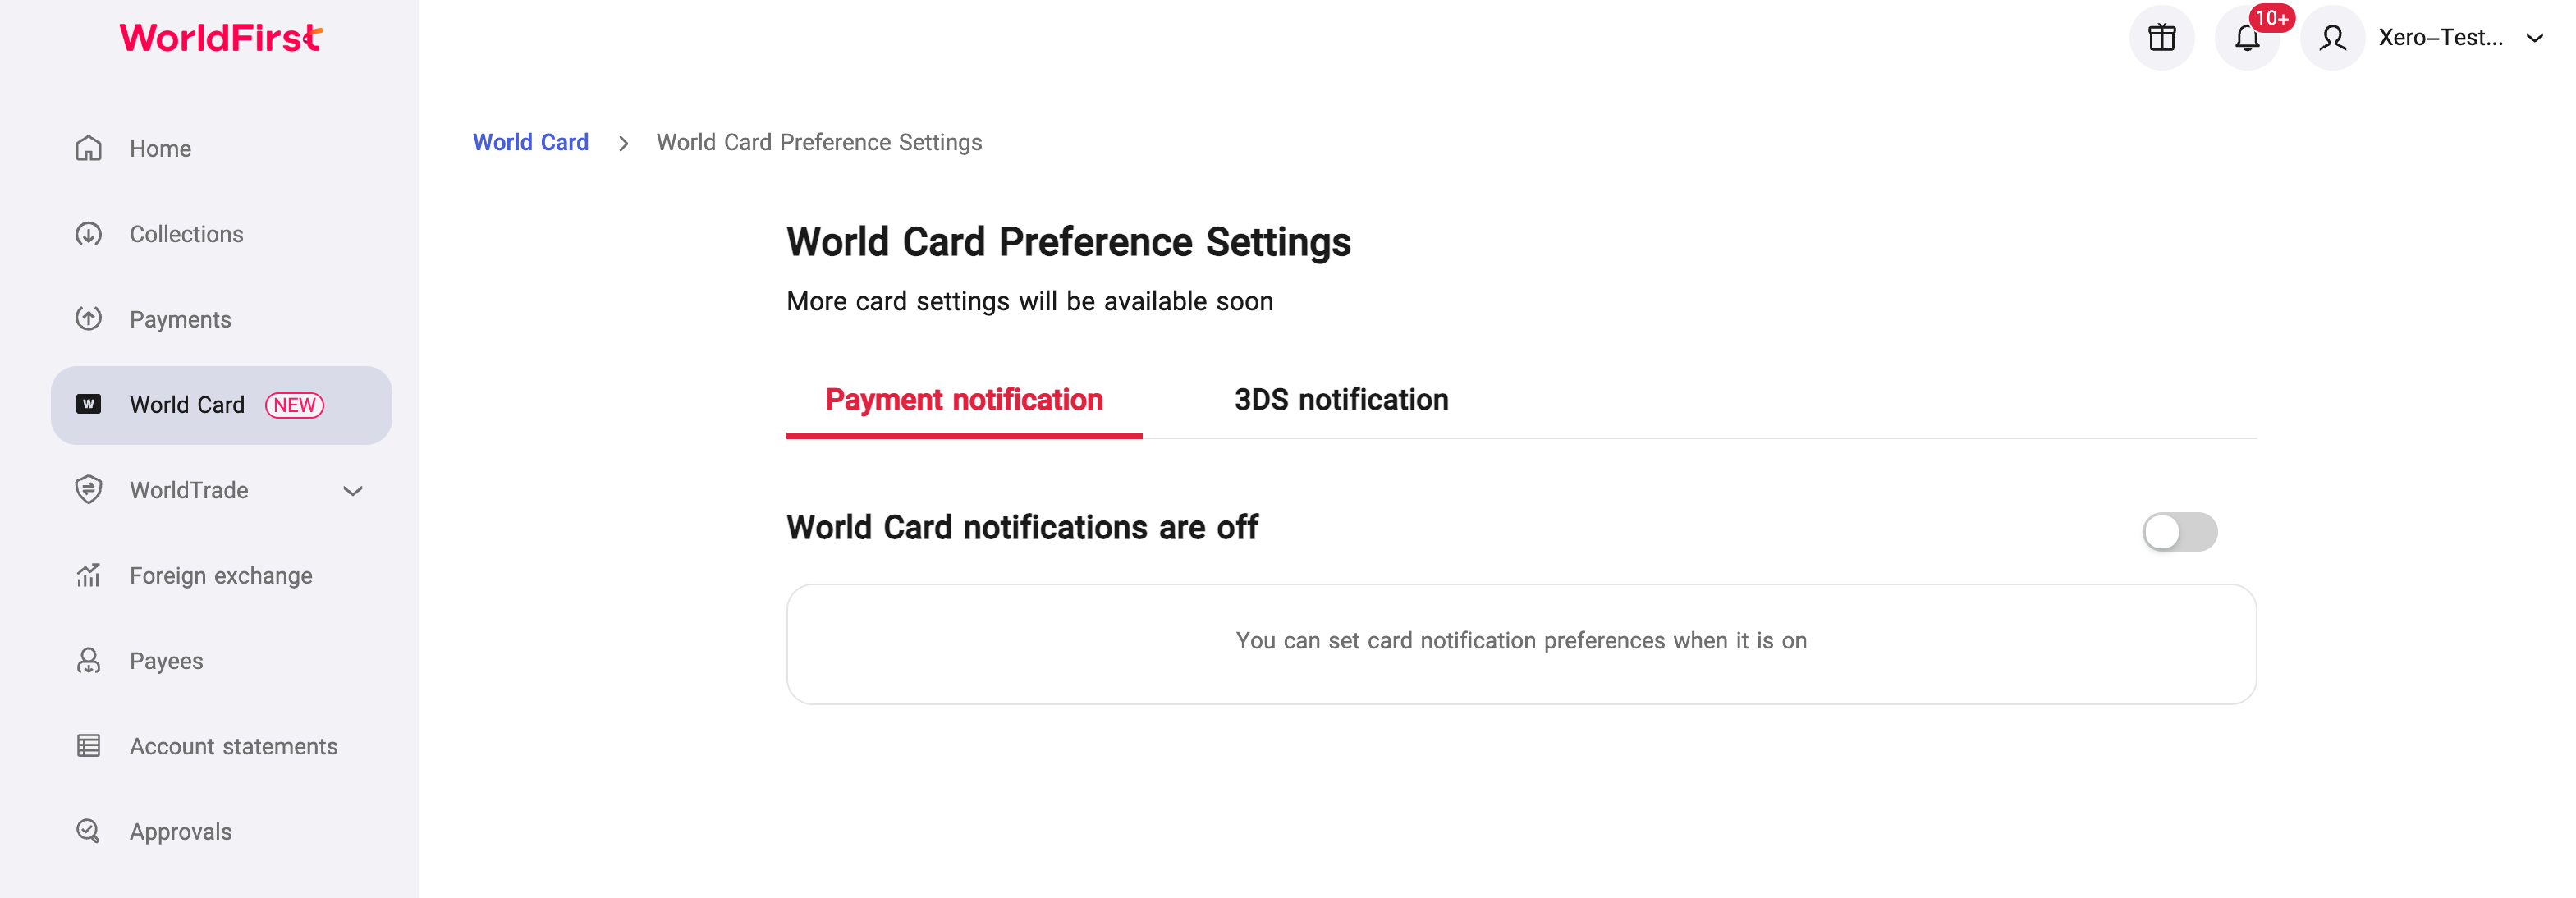Viewport: 2576px width, 898px height.
Task: Click the Payments upload-circle icon
Action: tap(89, 319)
